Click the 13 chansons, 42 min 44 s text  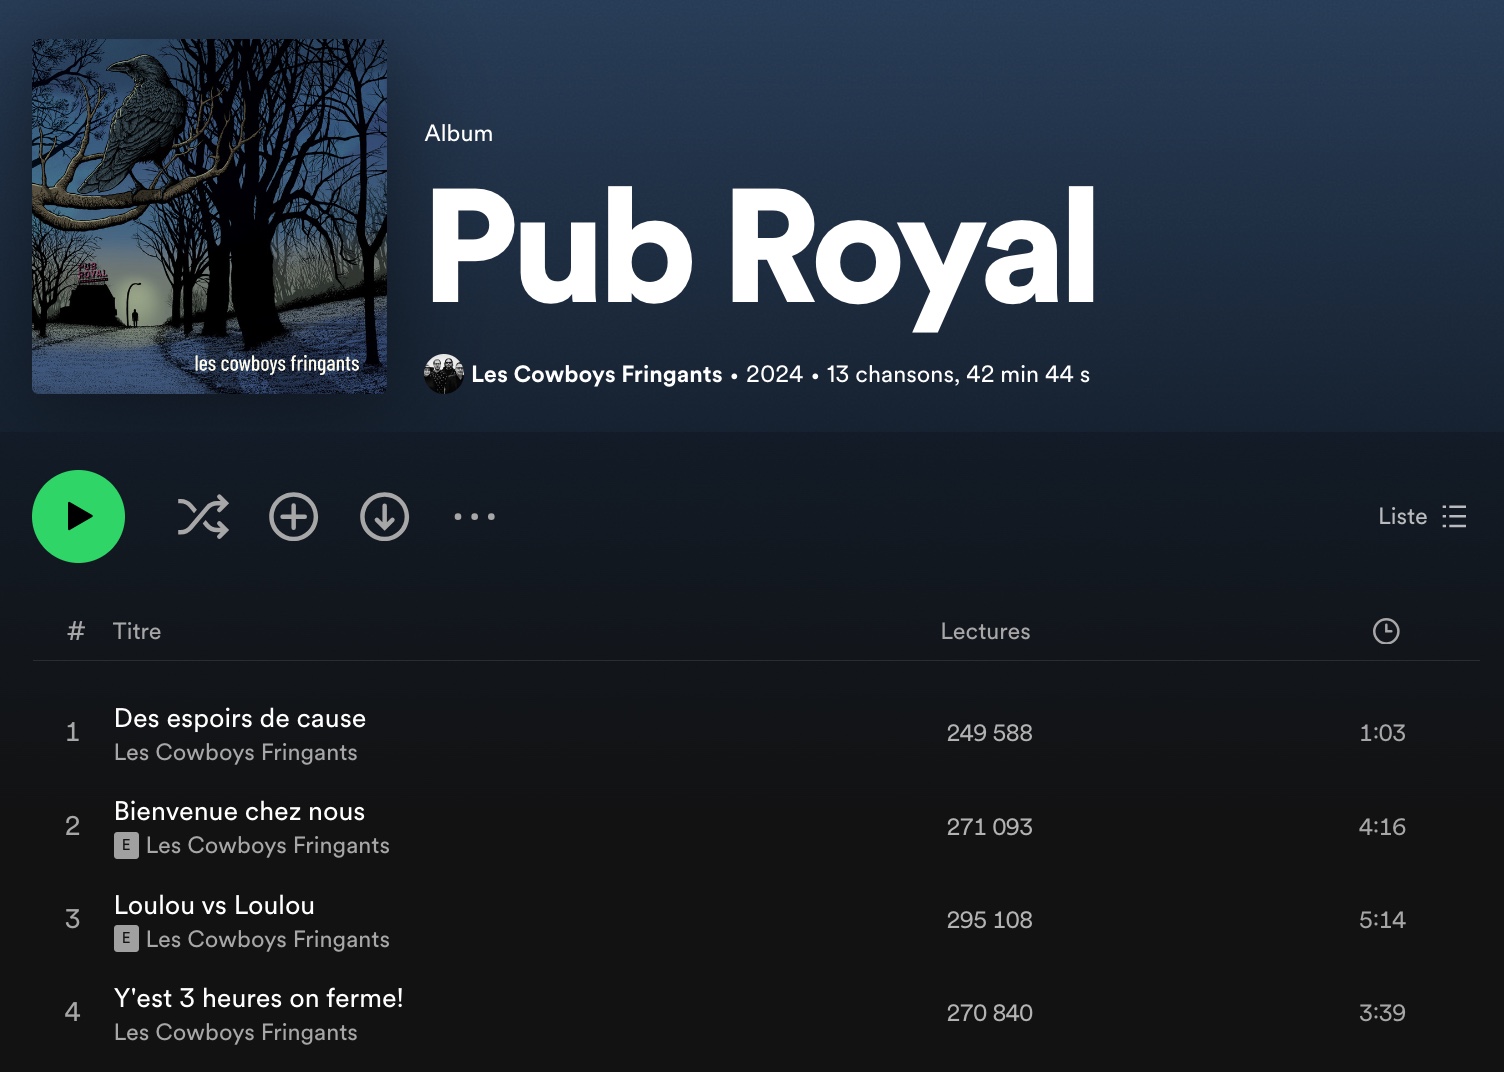958,374
